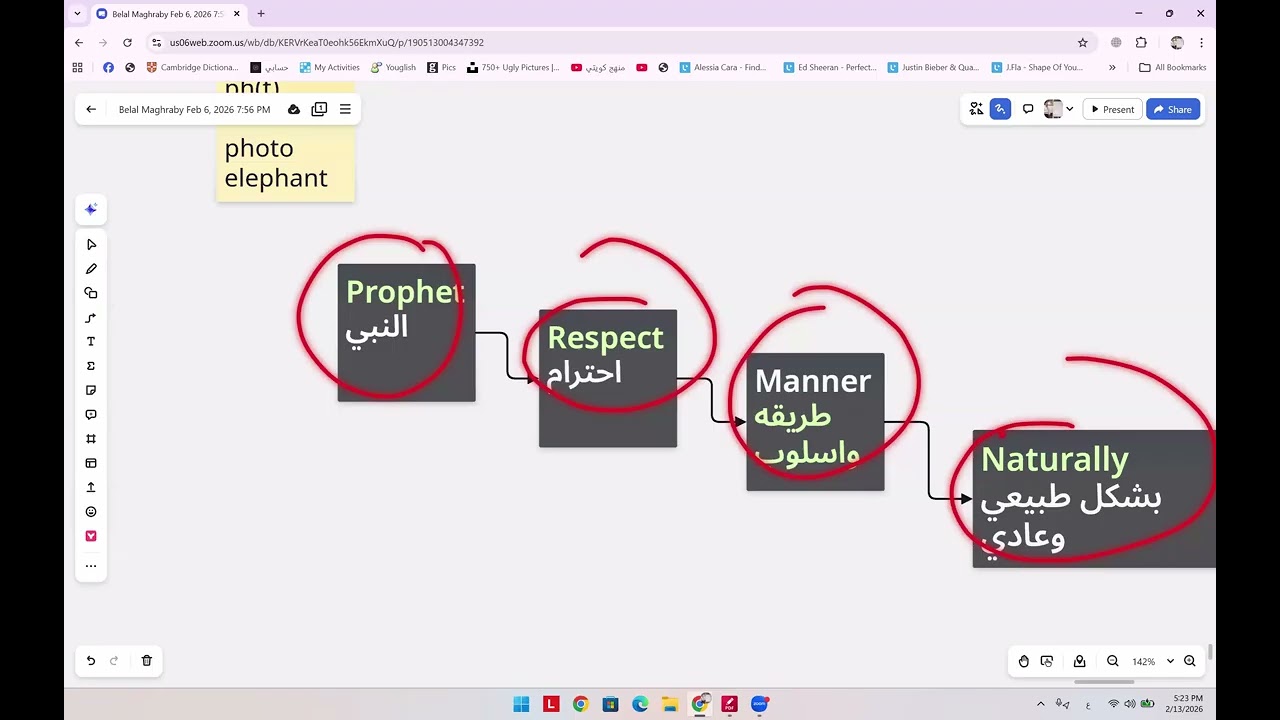Open the templates tool in toolbar
The width and height of the screenshot is (1280, 720).
[91, 463]
